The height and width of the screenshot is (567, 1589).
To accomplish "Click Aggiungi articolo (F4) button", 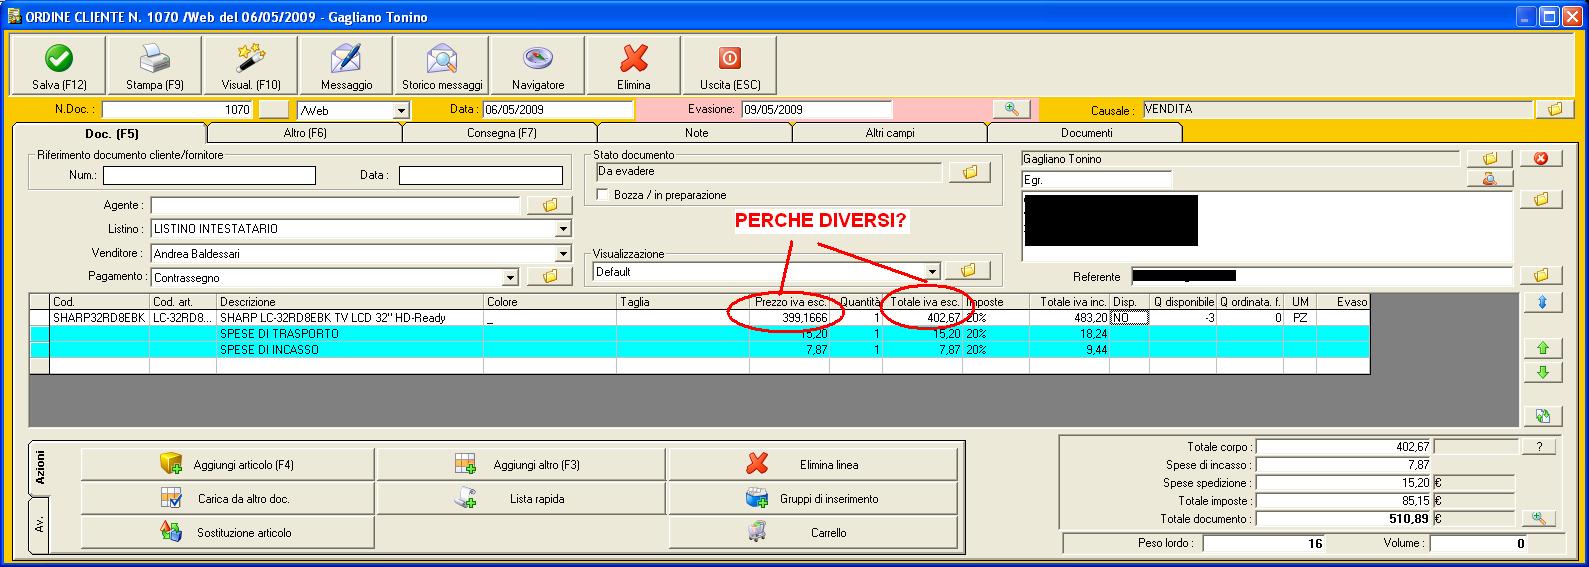I will click(x=228, y=464).
